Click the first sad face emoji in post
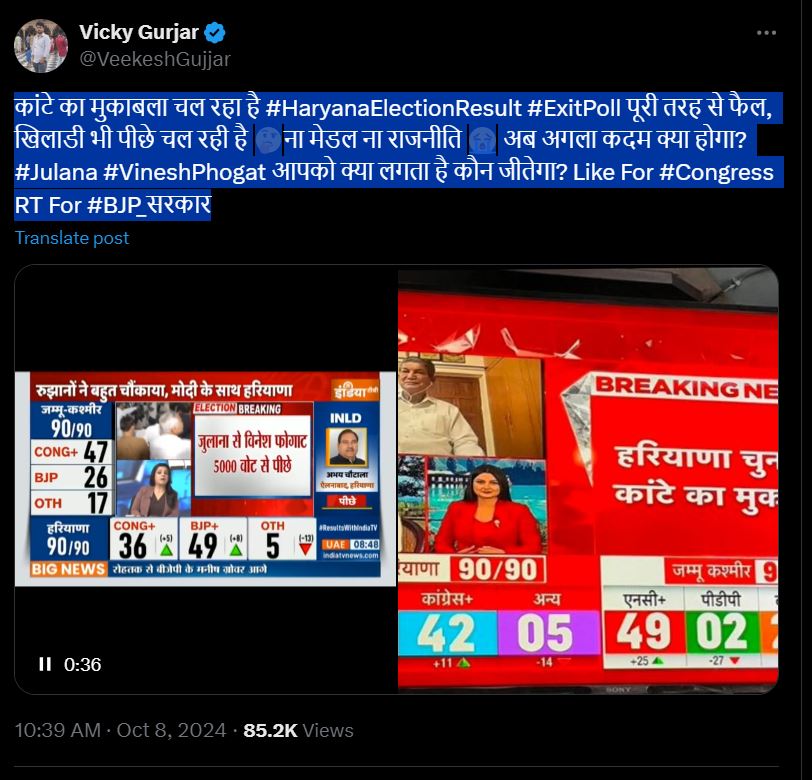Screen dimensions: 812x780 [x=268, y=139]
